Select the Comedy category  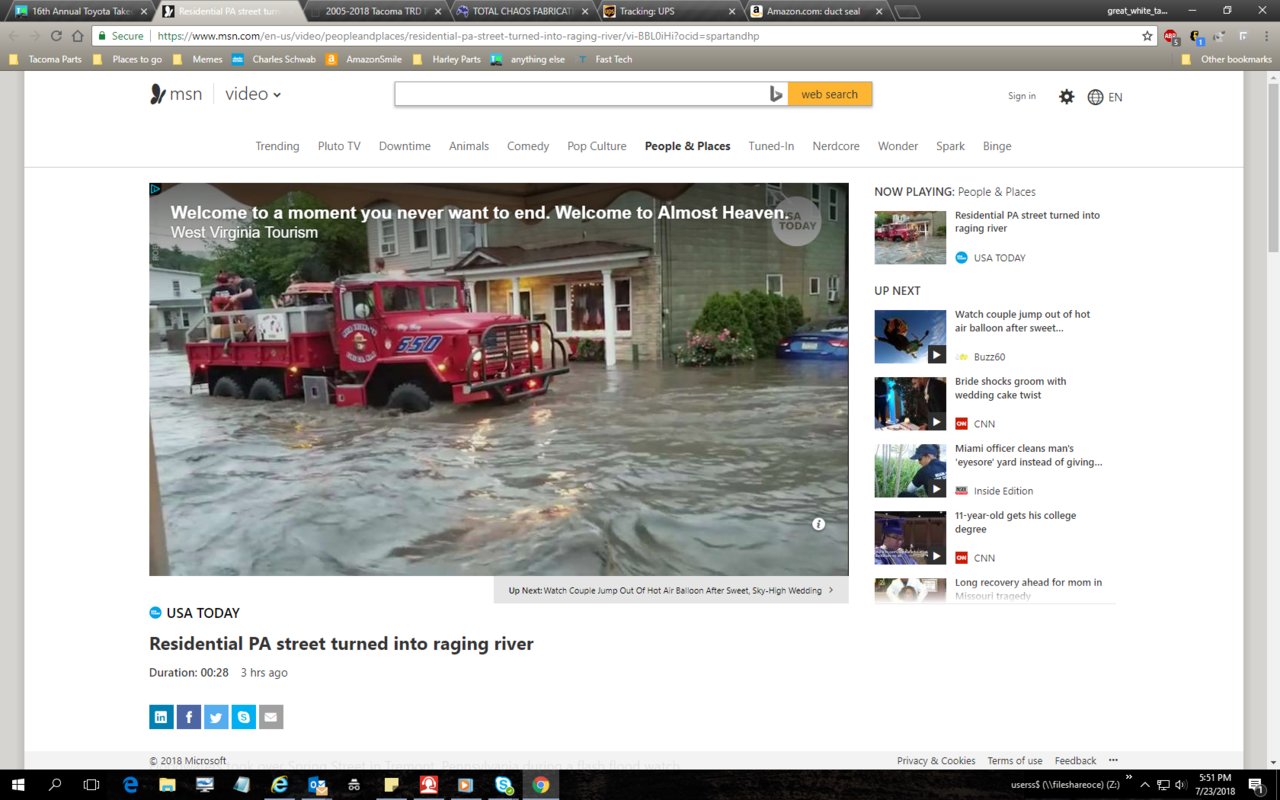click(x=528, y=146)
